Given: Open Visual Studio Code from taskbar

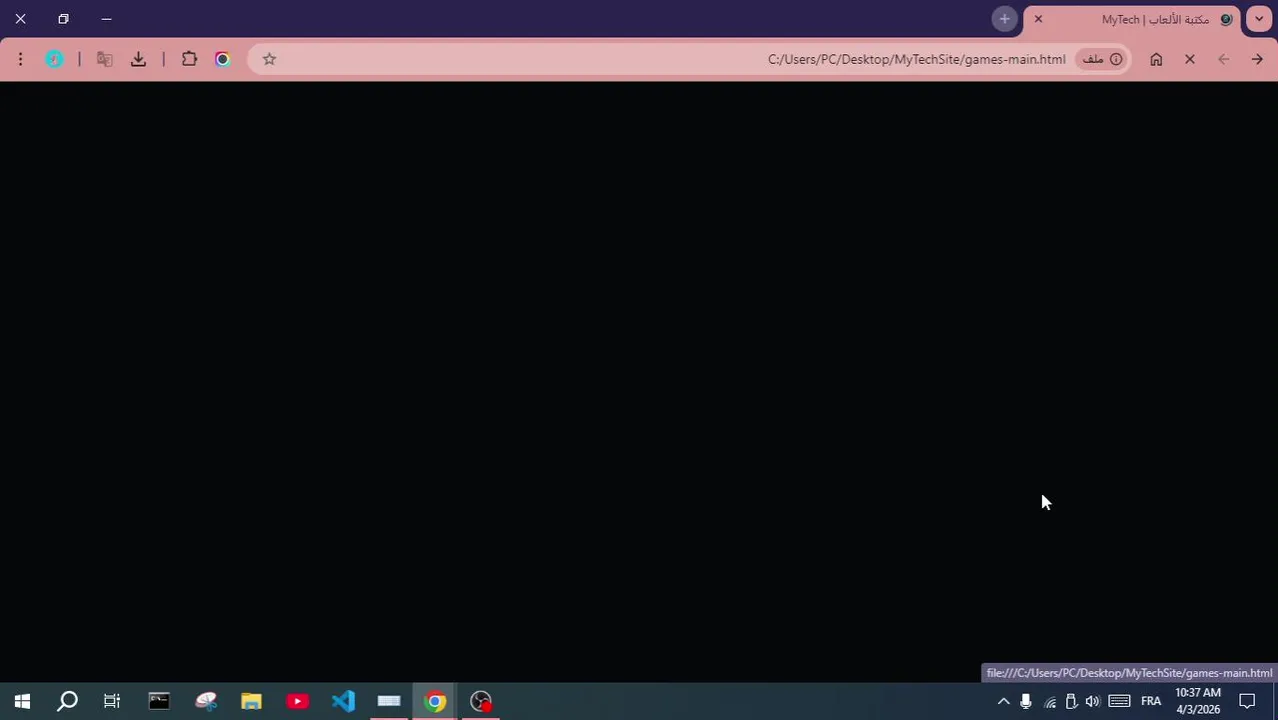Looking at the screenshot, I should (x=343, y=701).
